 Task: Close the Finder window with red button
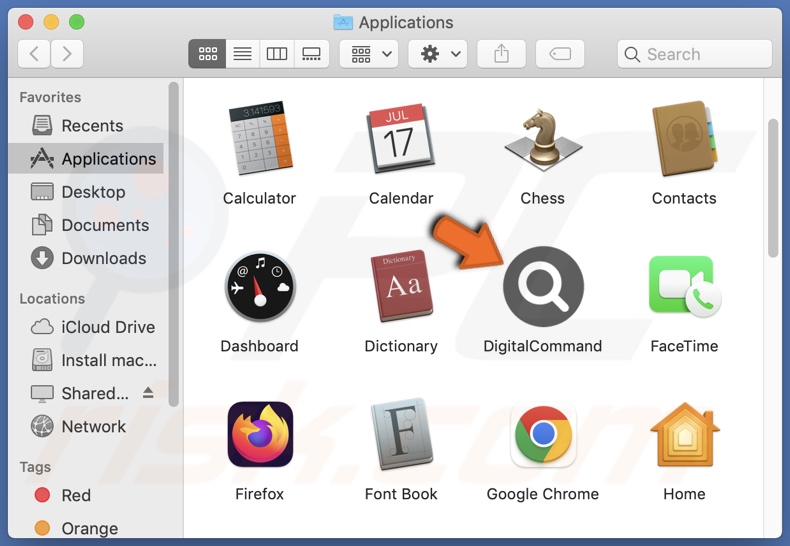(x=25, y=22)
